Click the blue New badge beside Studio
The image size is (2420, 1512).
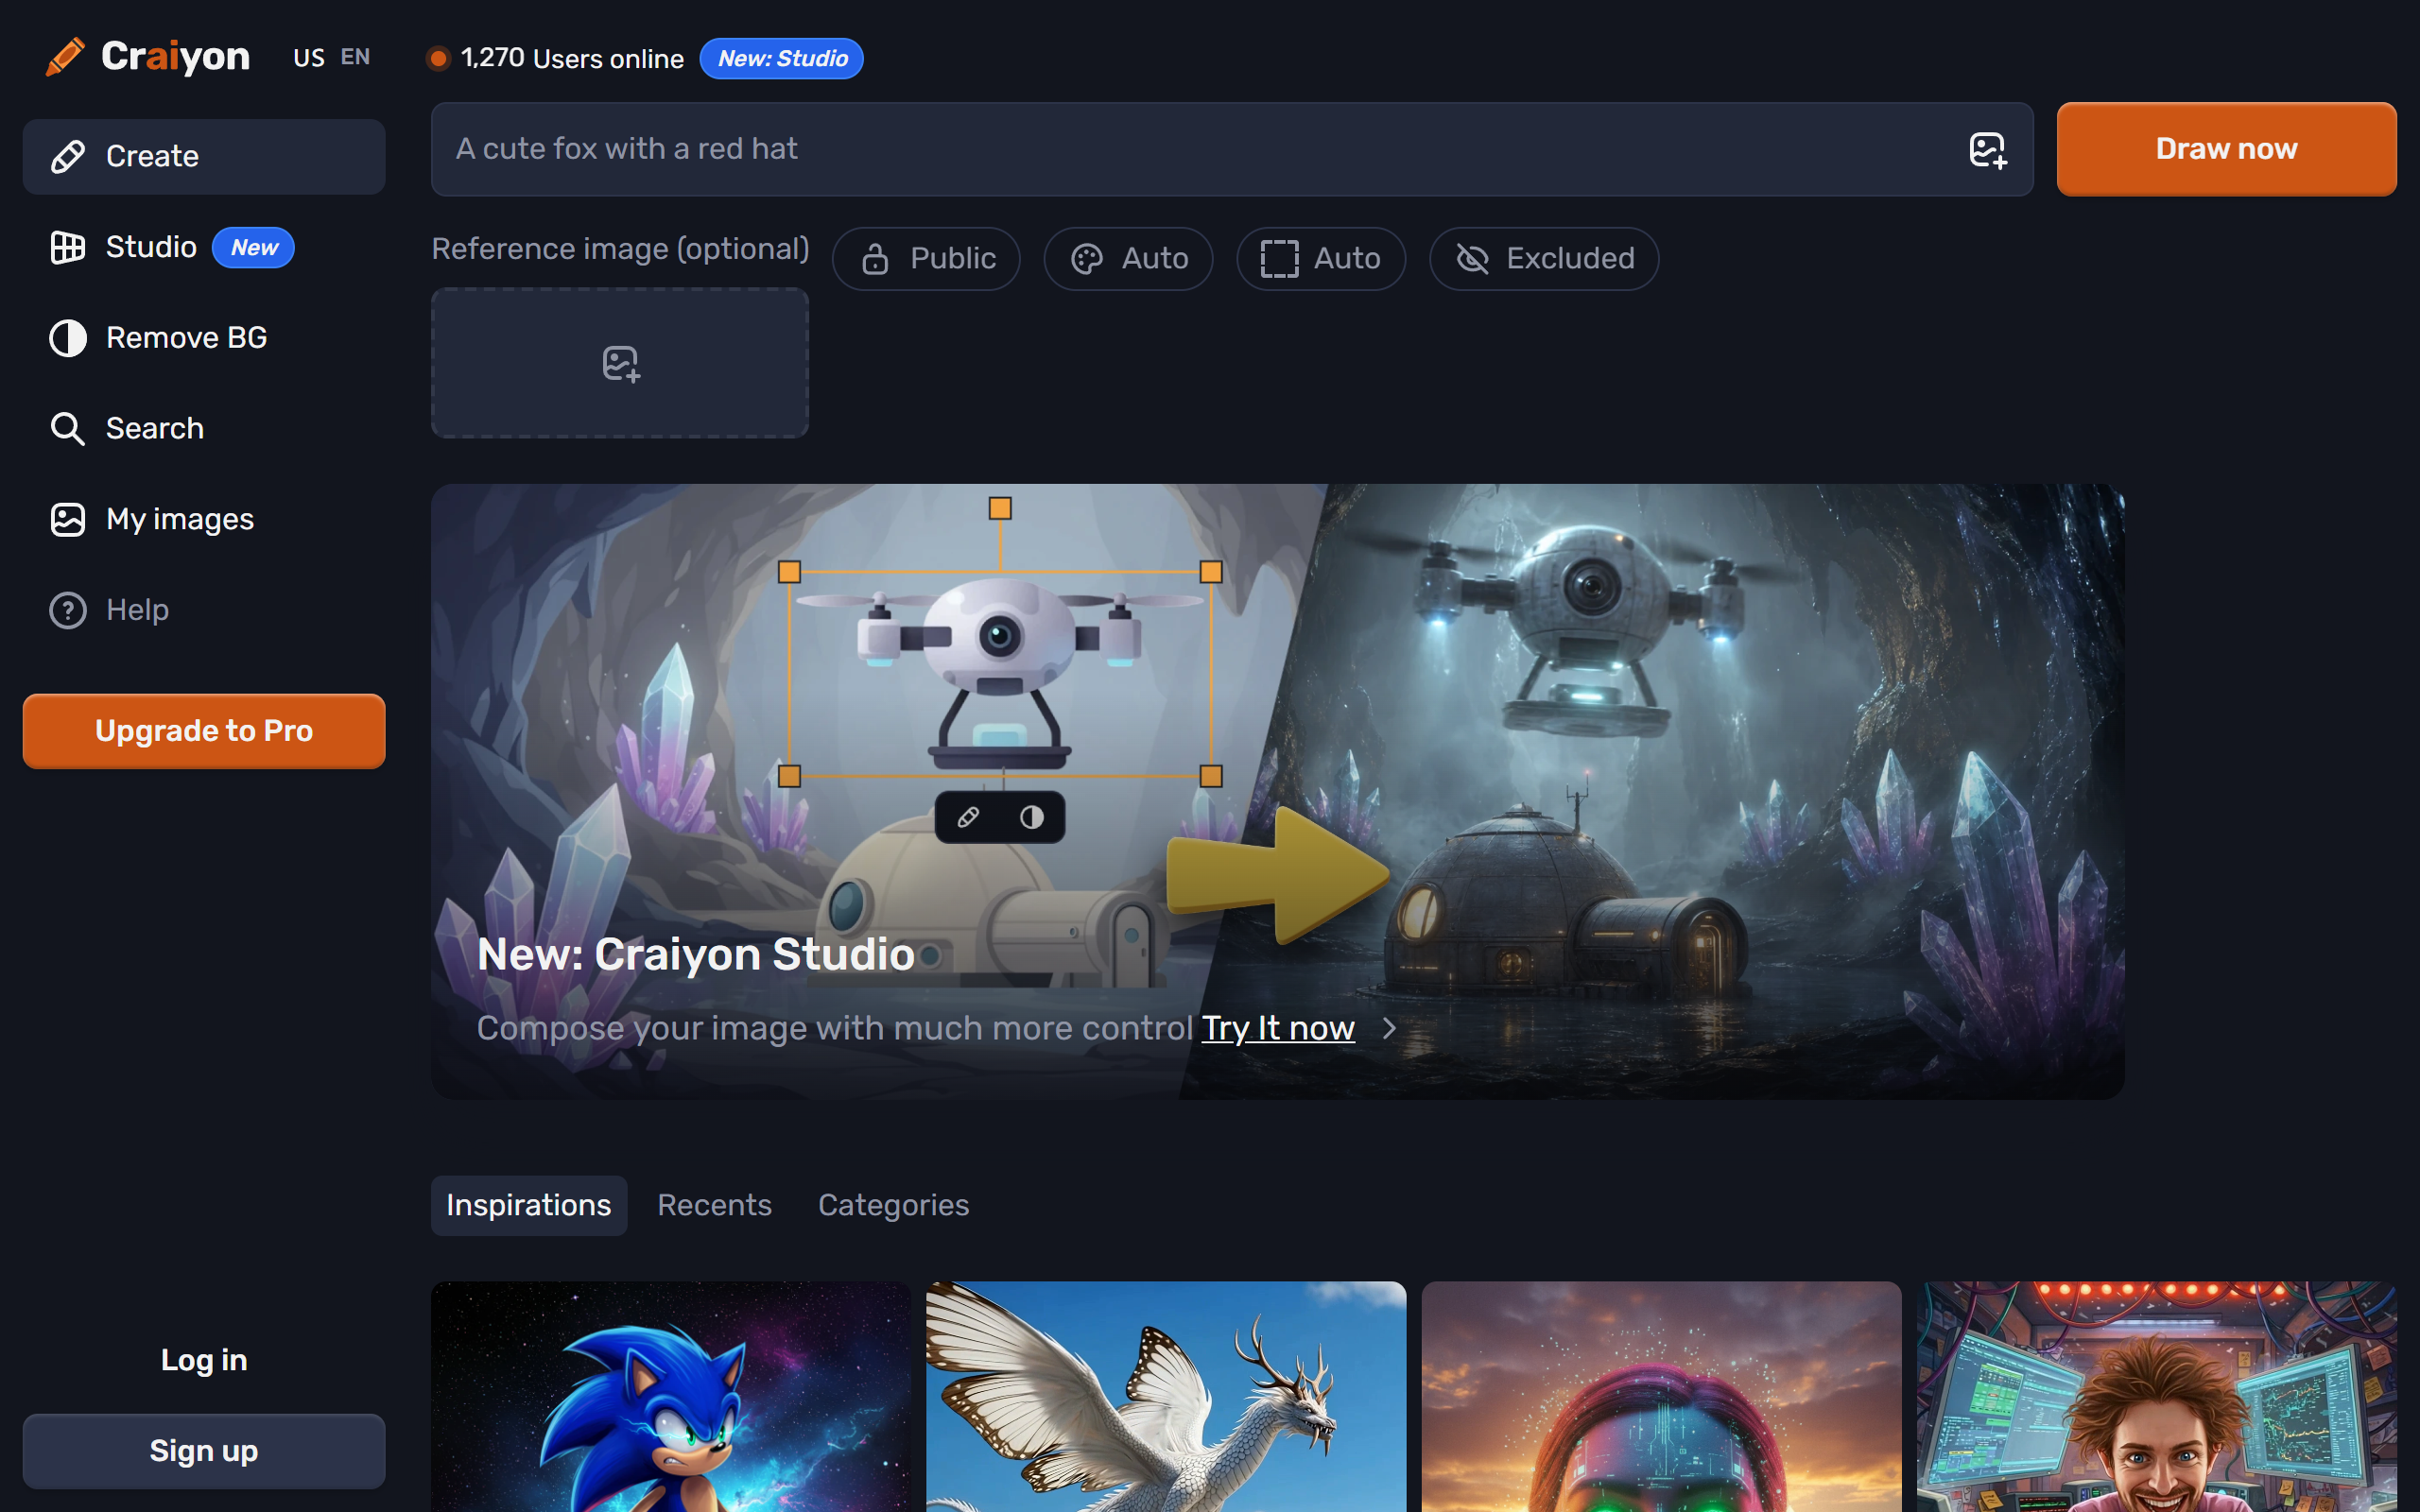253,248
